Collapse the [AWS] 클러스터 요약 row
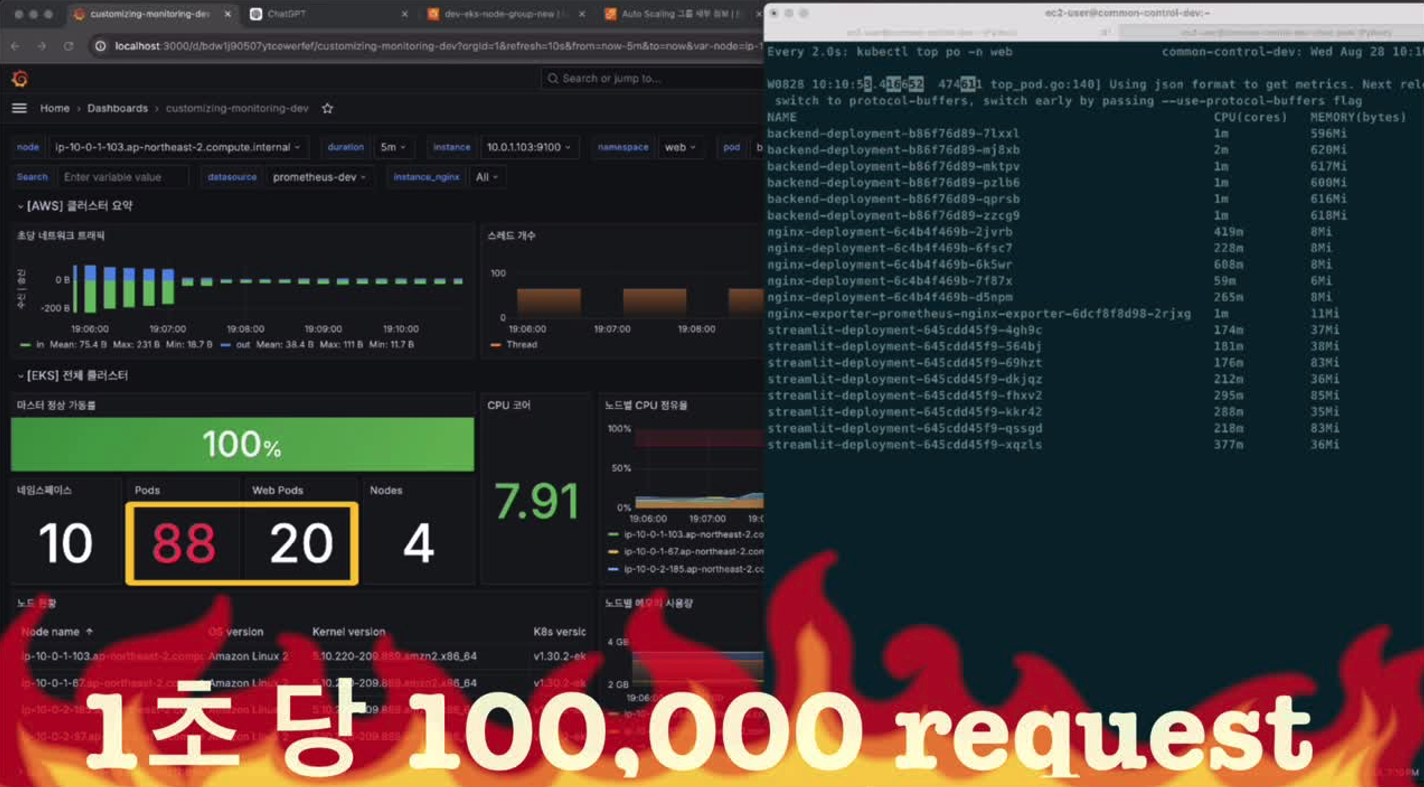Screen dimensions: 1424x787 [75, 206]
